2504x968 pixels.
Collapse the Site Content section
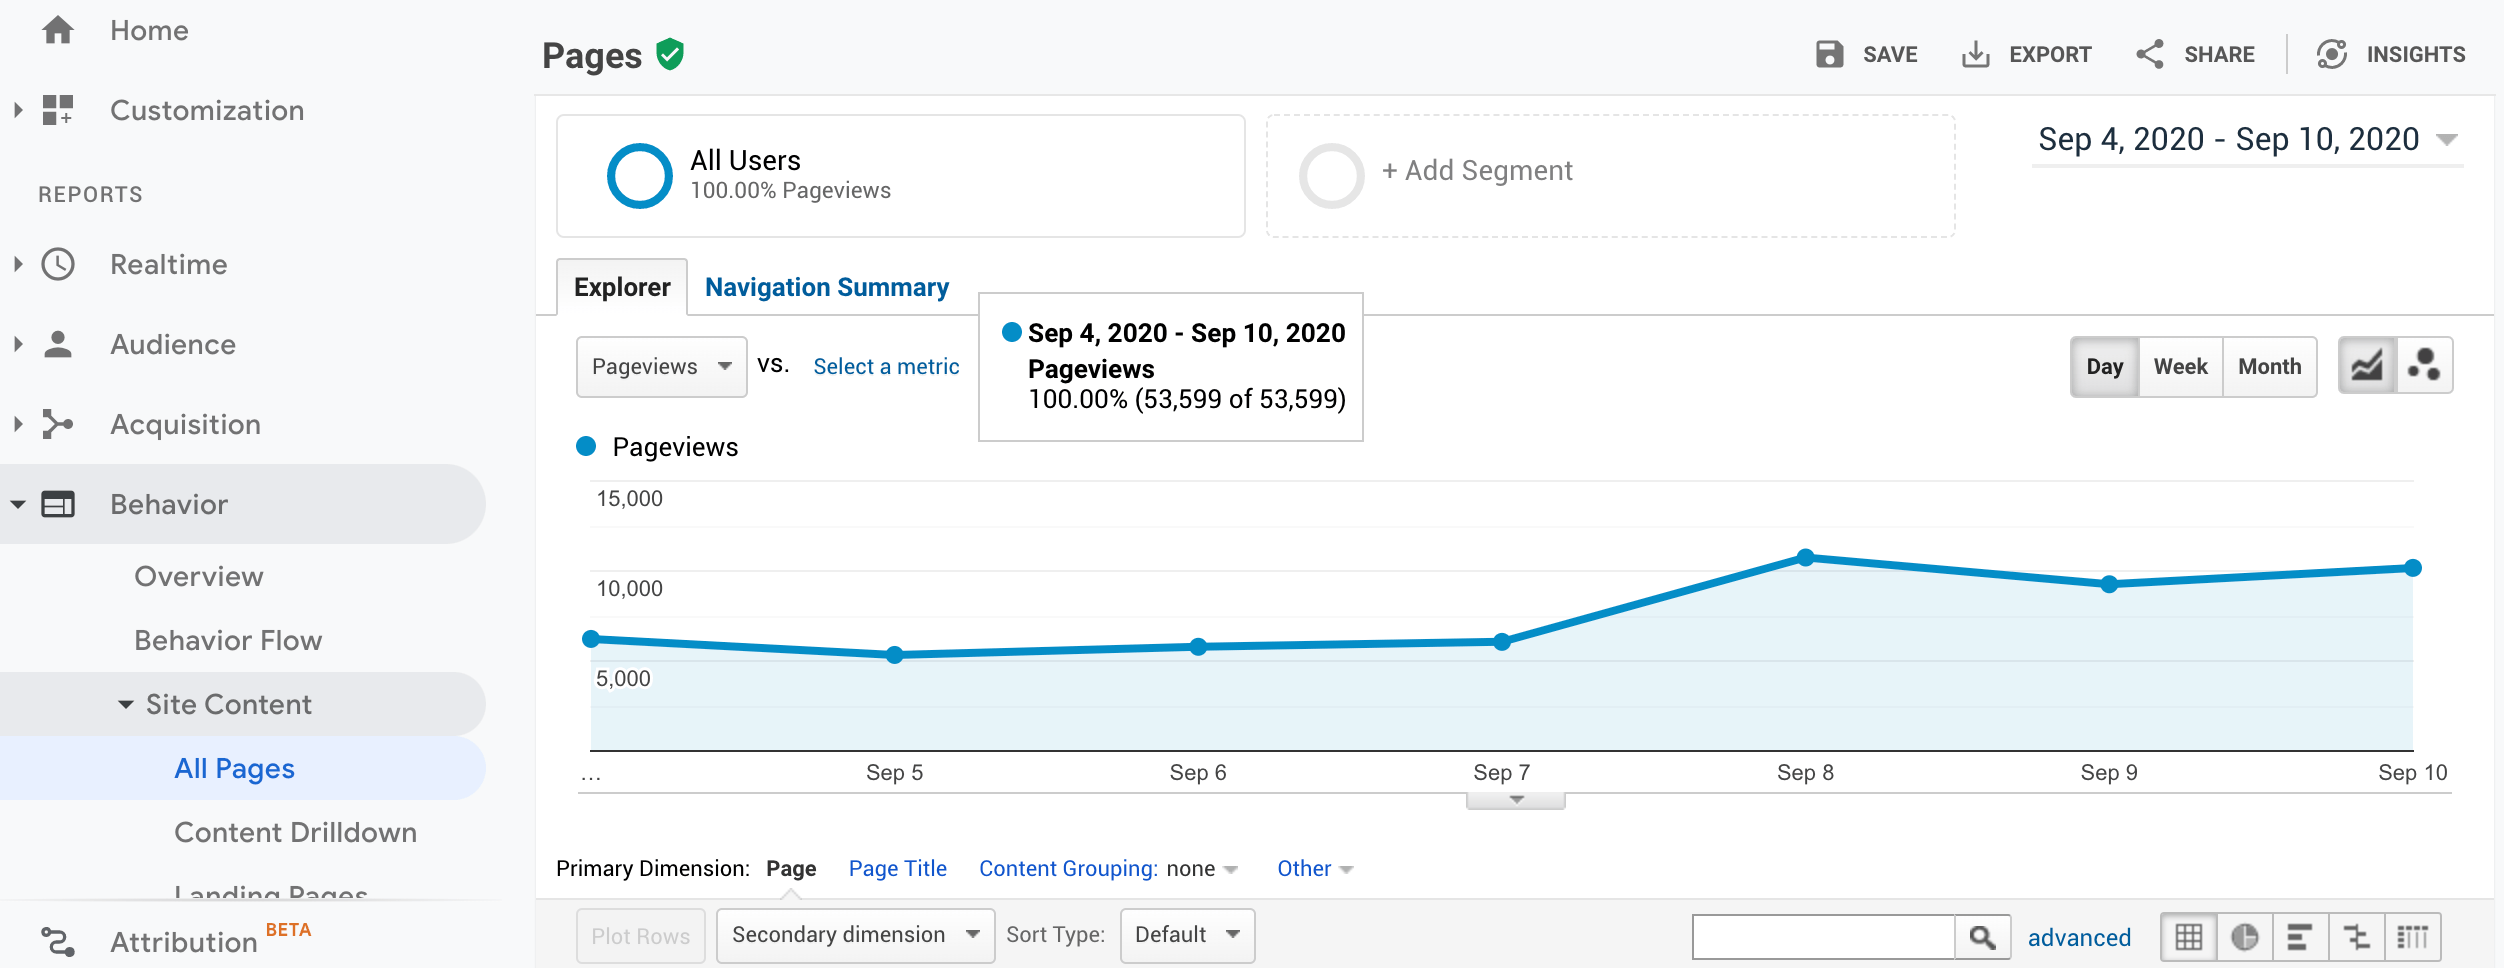click(126, 705)
